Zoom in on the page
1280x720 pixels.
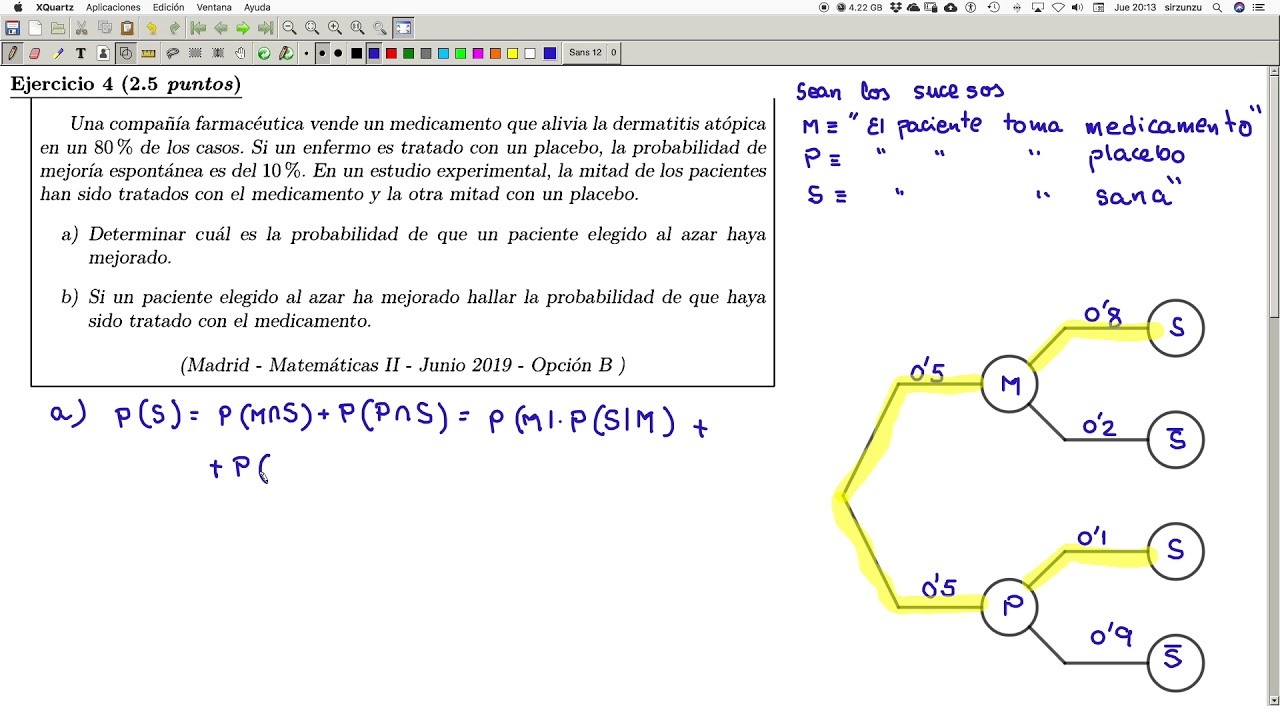pos(335,28)
